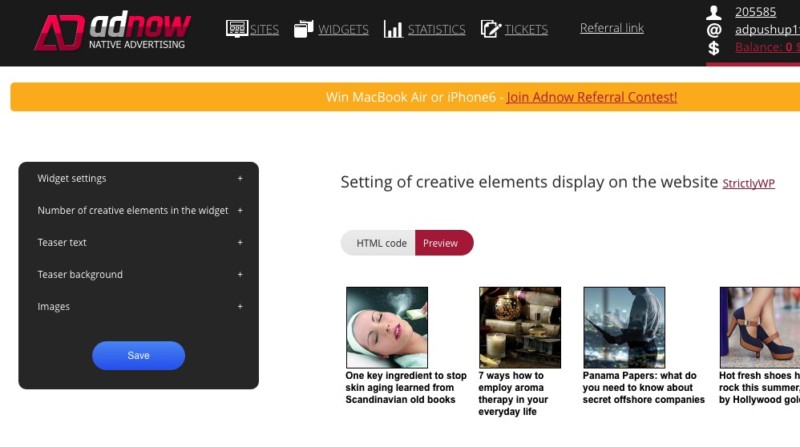Click account ID 205585
Image resolution: width=800 pixels, height=447 pixels.
tap(755, 12)
